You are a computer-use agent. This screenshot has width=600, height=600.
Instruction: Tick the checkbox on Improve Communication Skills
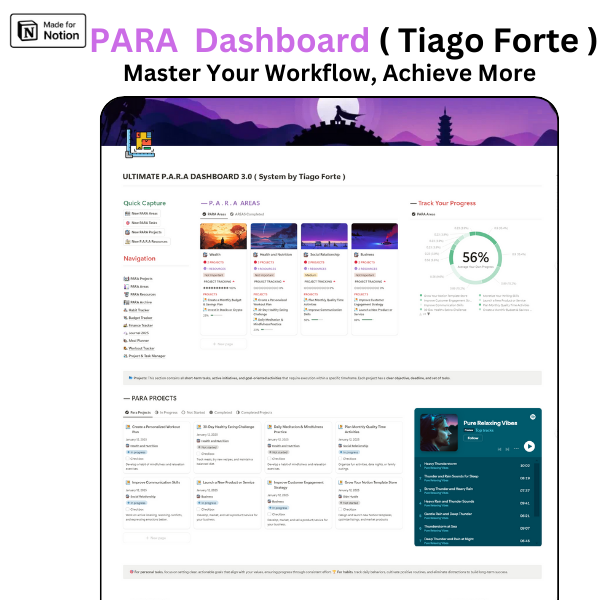click(x=128, y=509)
